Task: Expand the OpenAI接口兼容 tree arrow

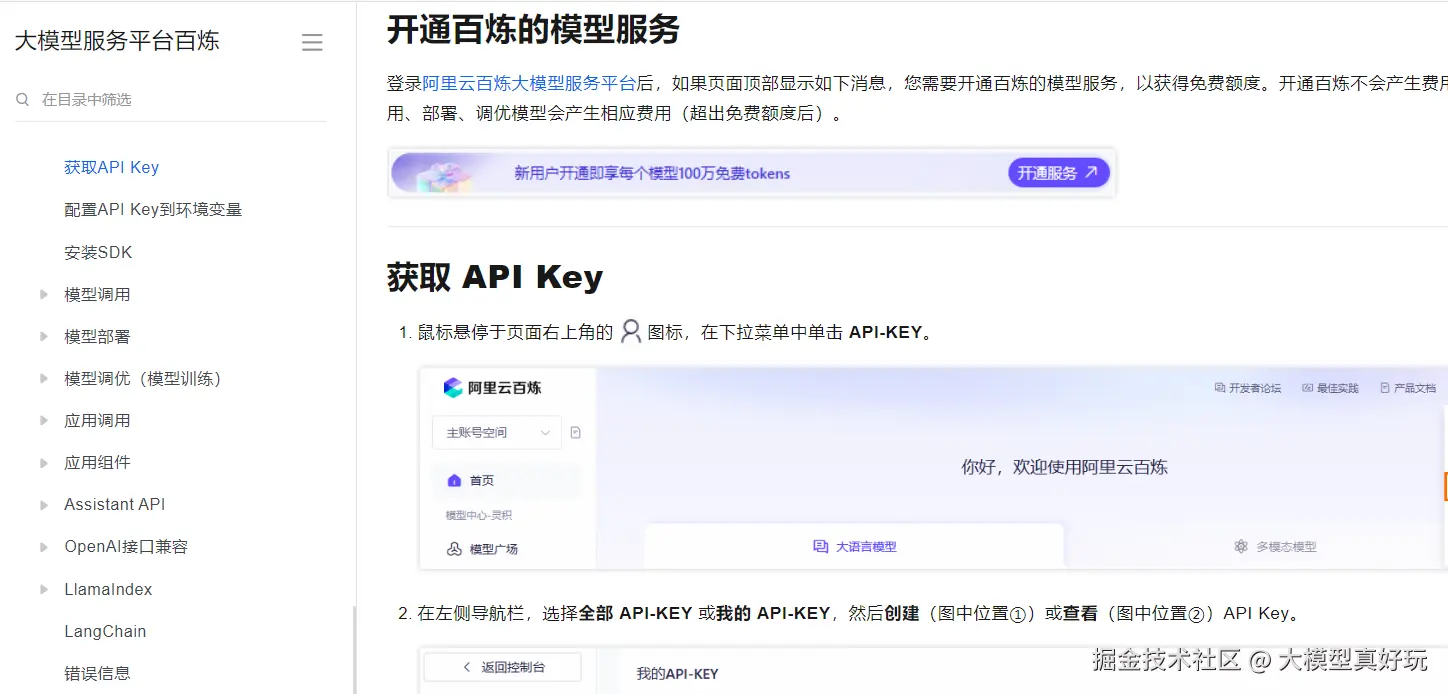Action: [44, 547]
